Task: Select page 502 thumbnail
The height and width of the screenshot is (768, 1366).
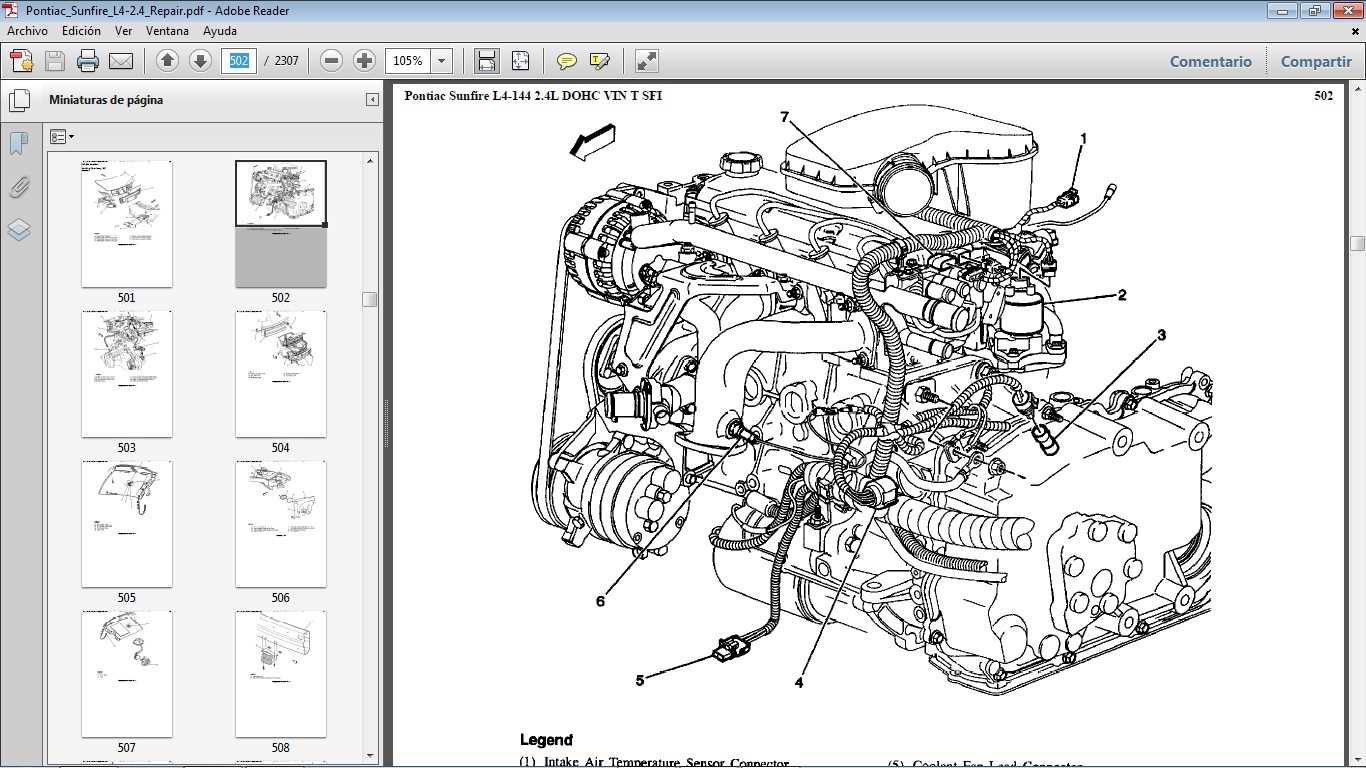Action: point(280,224)
